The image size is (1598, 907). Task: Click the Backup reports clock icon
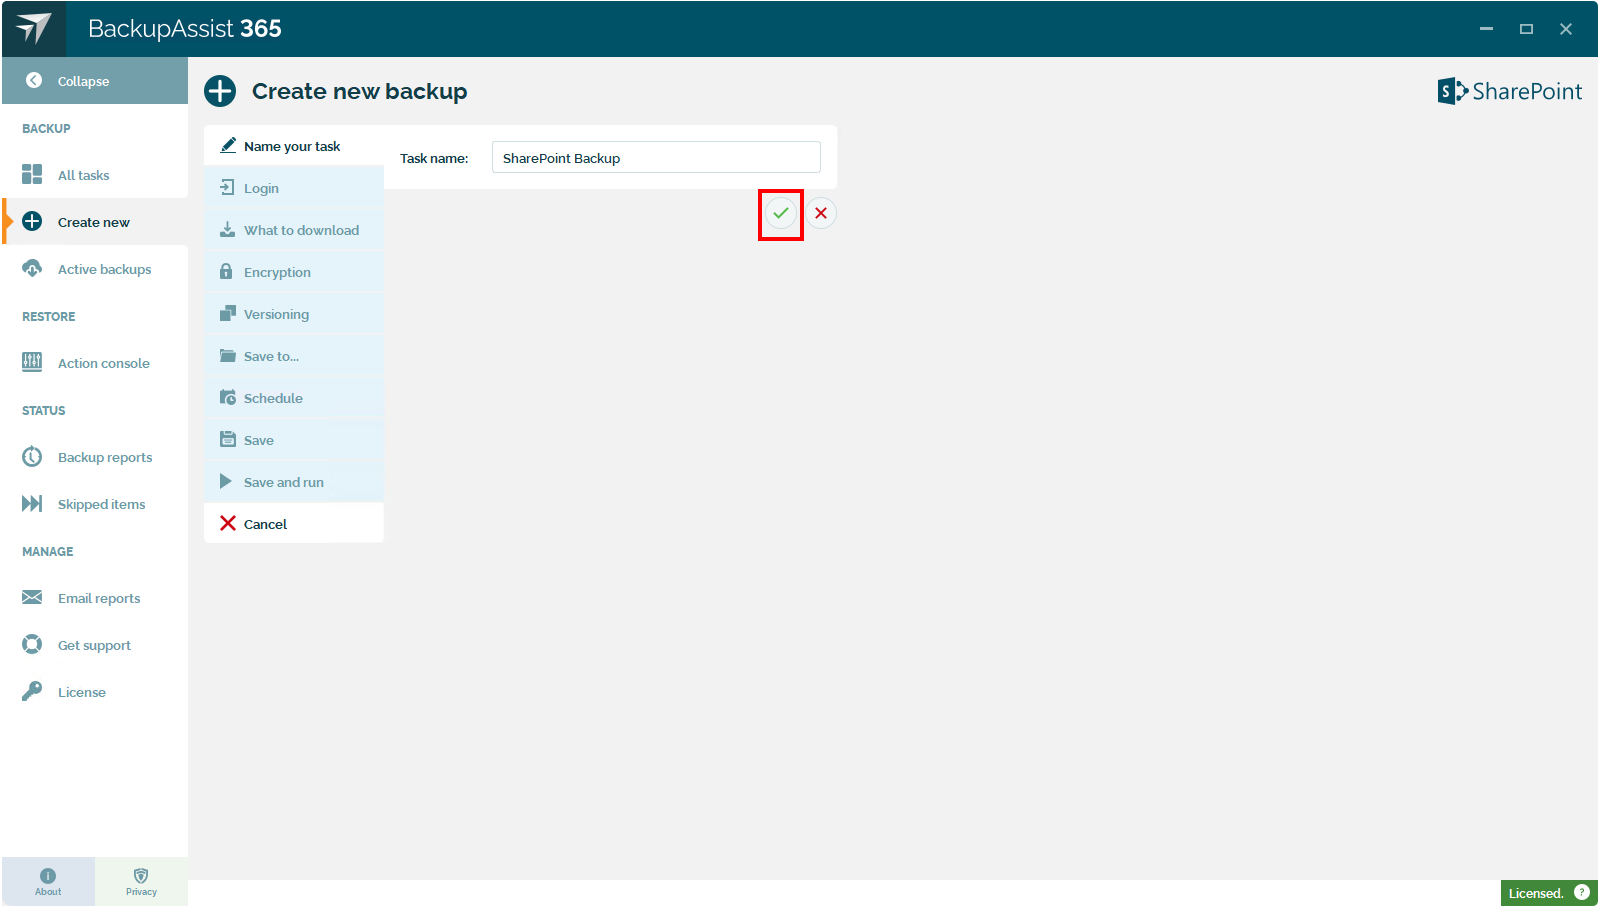pyautogui.click(x=32, y=457)
